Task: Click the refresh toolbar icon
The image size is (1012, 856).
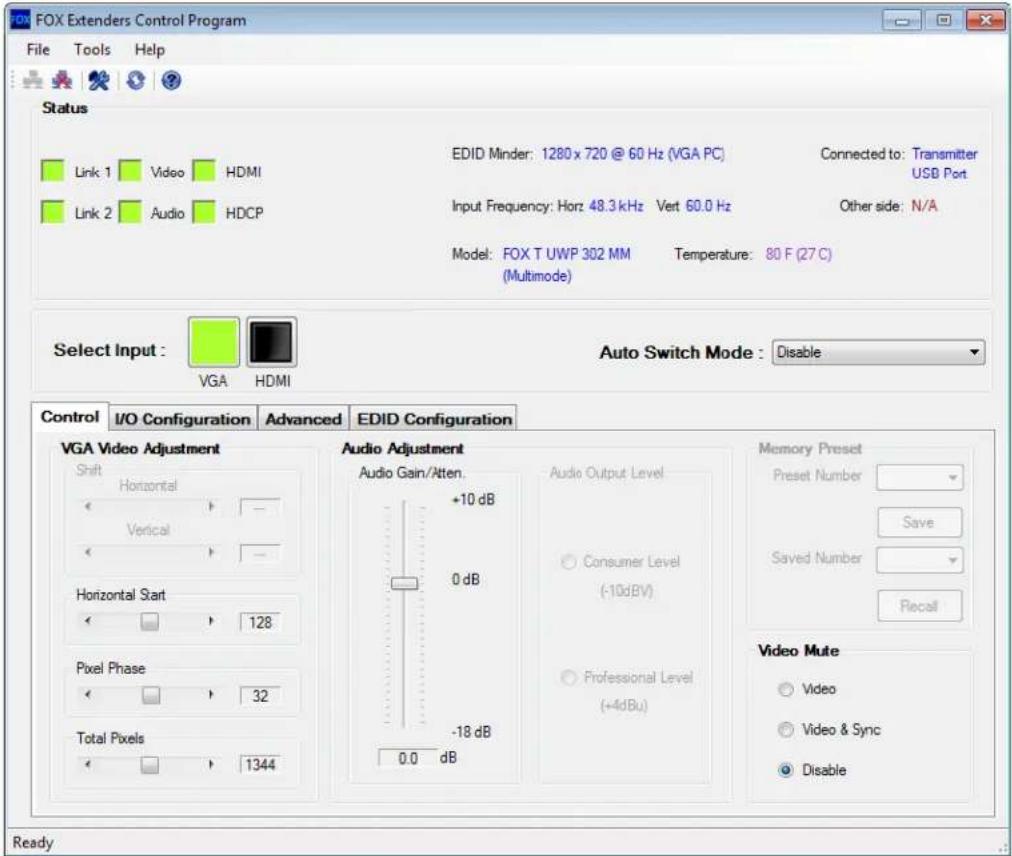Action: (136, 80)
